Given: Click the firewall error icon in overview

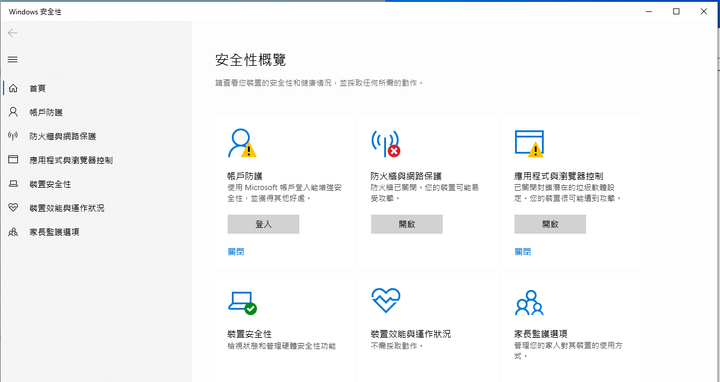Looking at the screenshot, I should point(386,143).
